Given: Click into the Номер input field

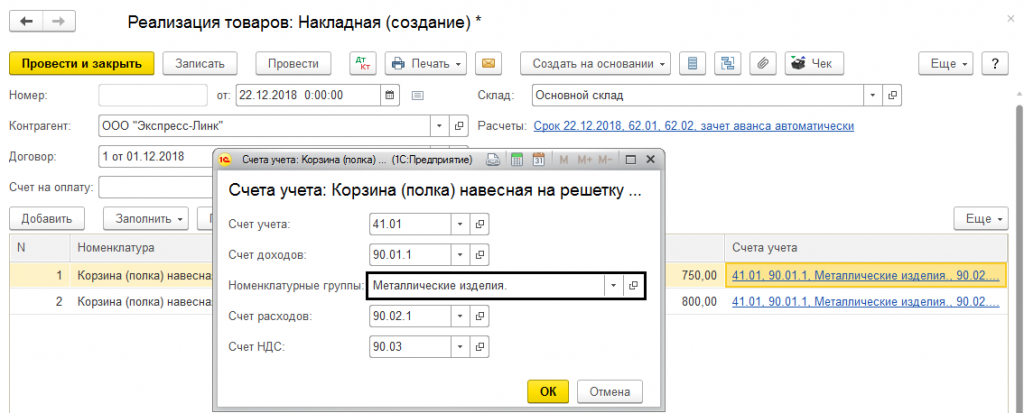Looking at the screenshot, I should pyautogui.click(x=151, y=95).
